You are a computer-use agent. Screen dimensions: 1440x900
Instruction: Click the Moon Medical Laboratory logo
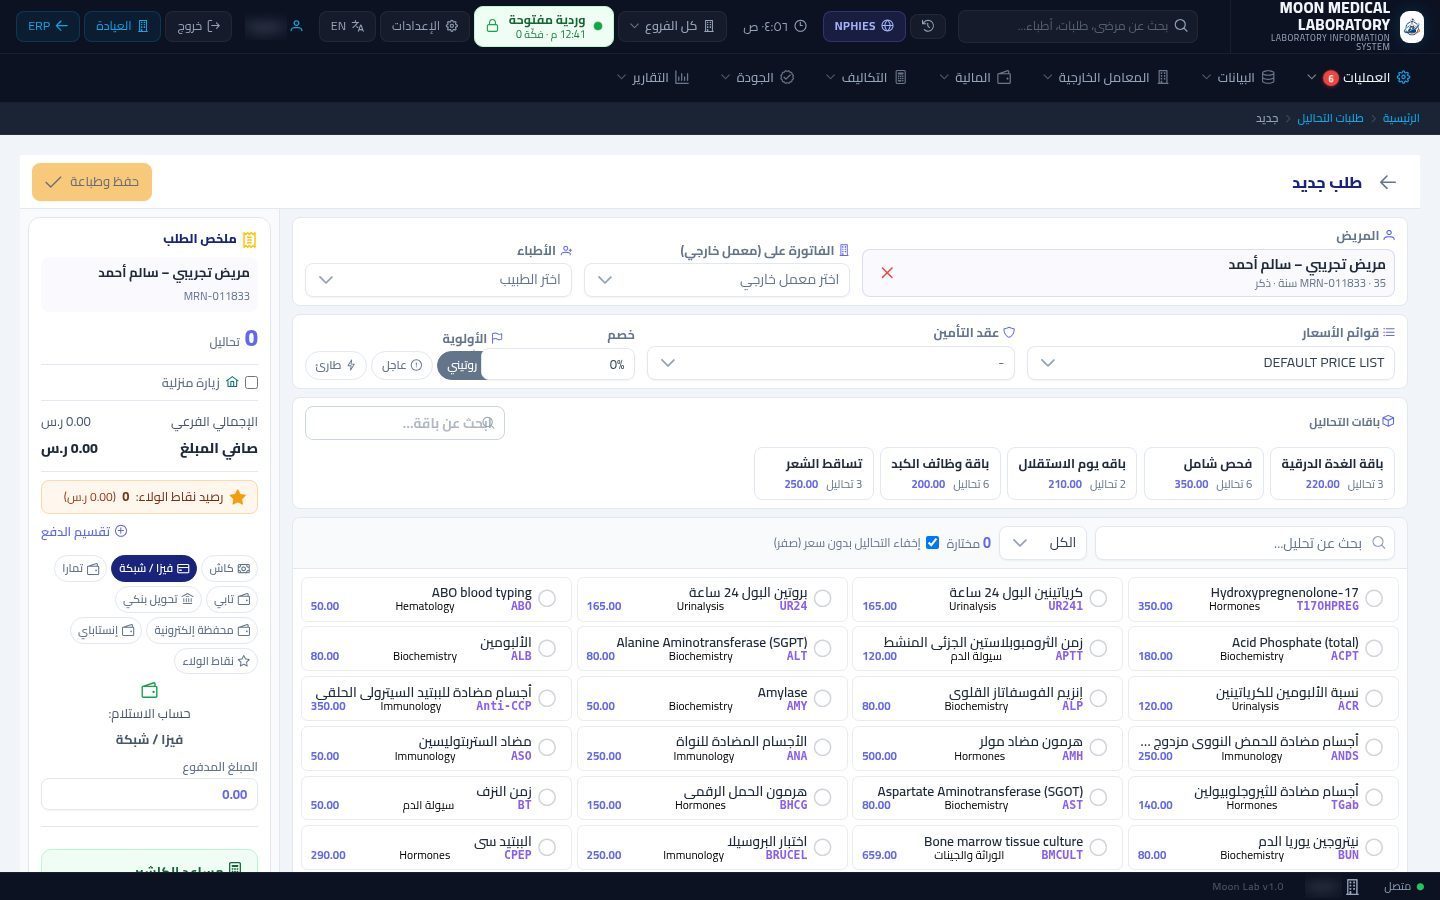(x=1411, y=26)
